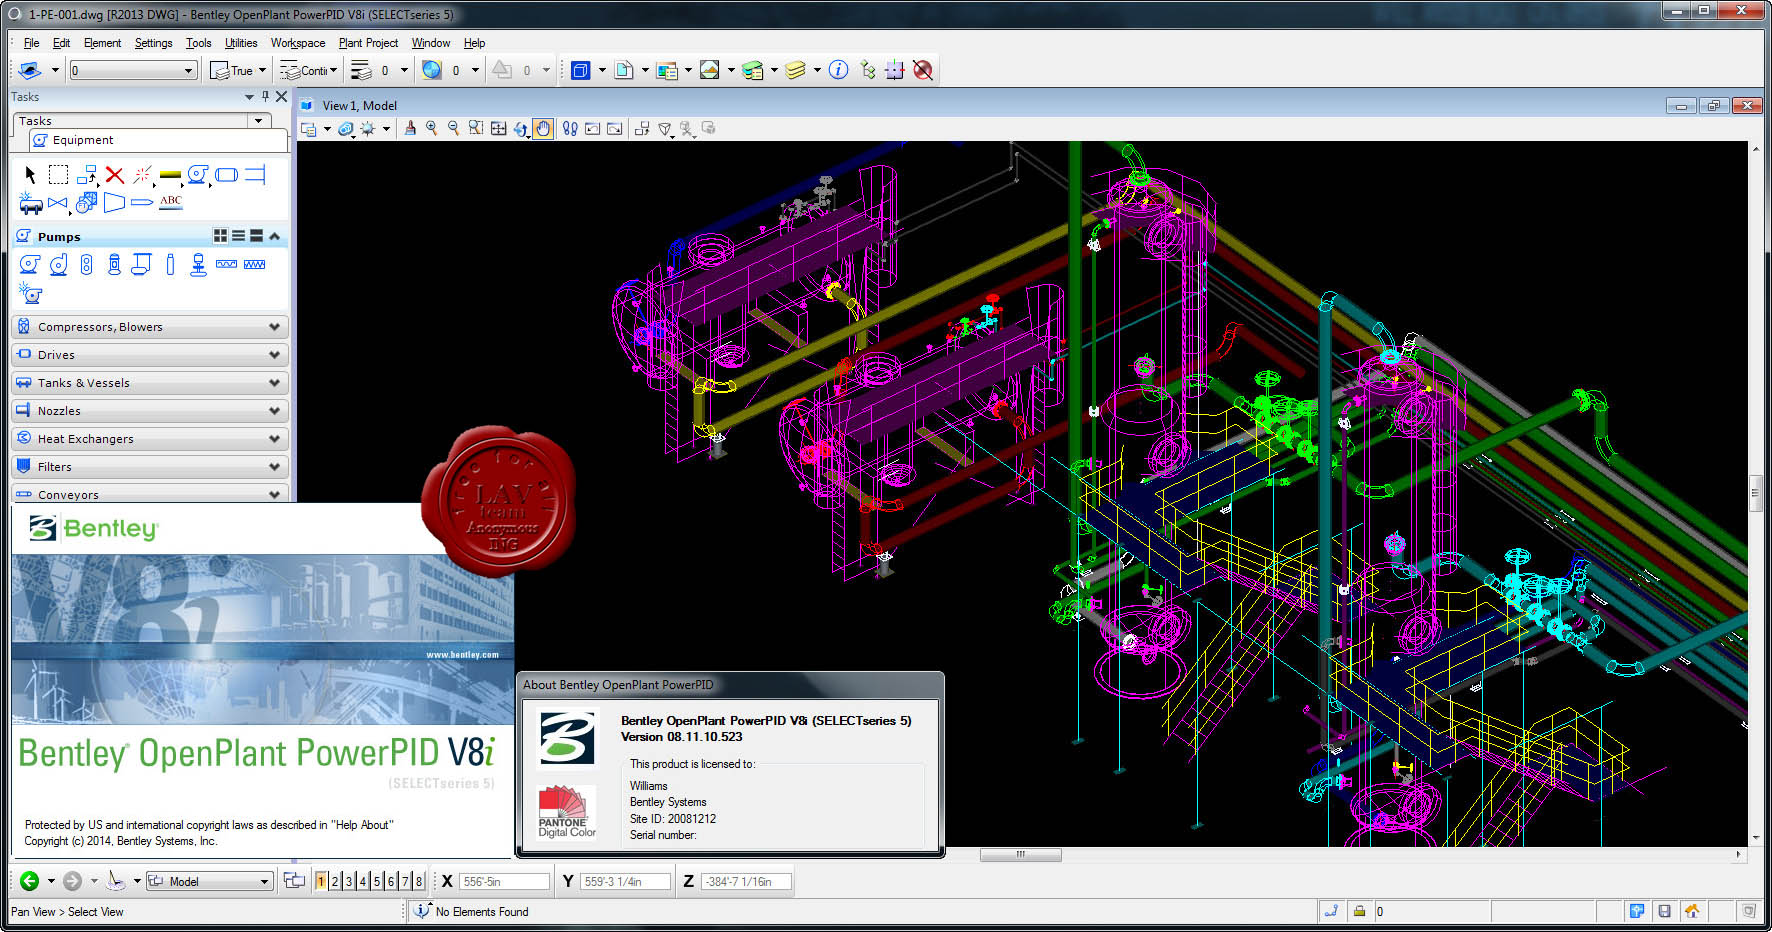Open View Previous in the view toolbar
Screen dimensions: 1772x932
pos(593,129)
